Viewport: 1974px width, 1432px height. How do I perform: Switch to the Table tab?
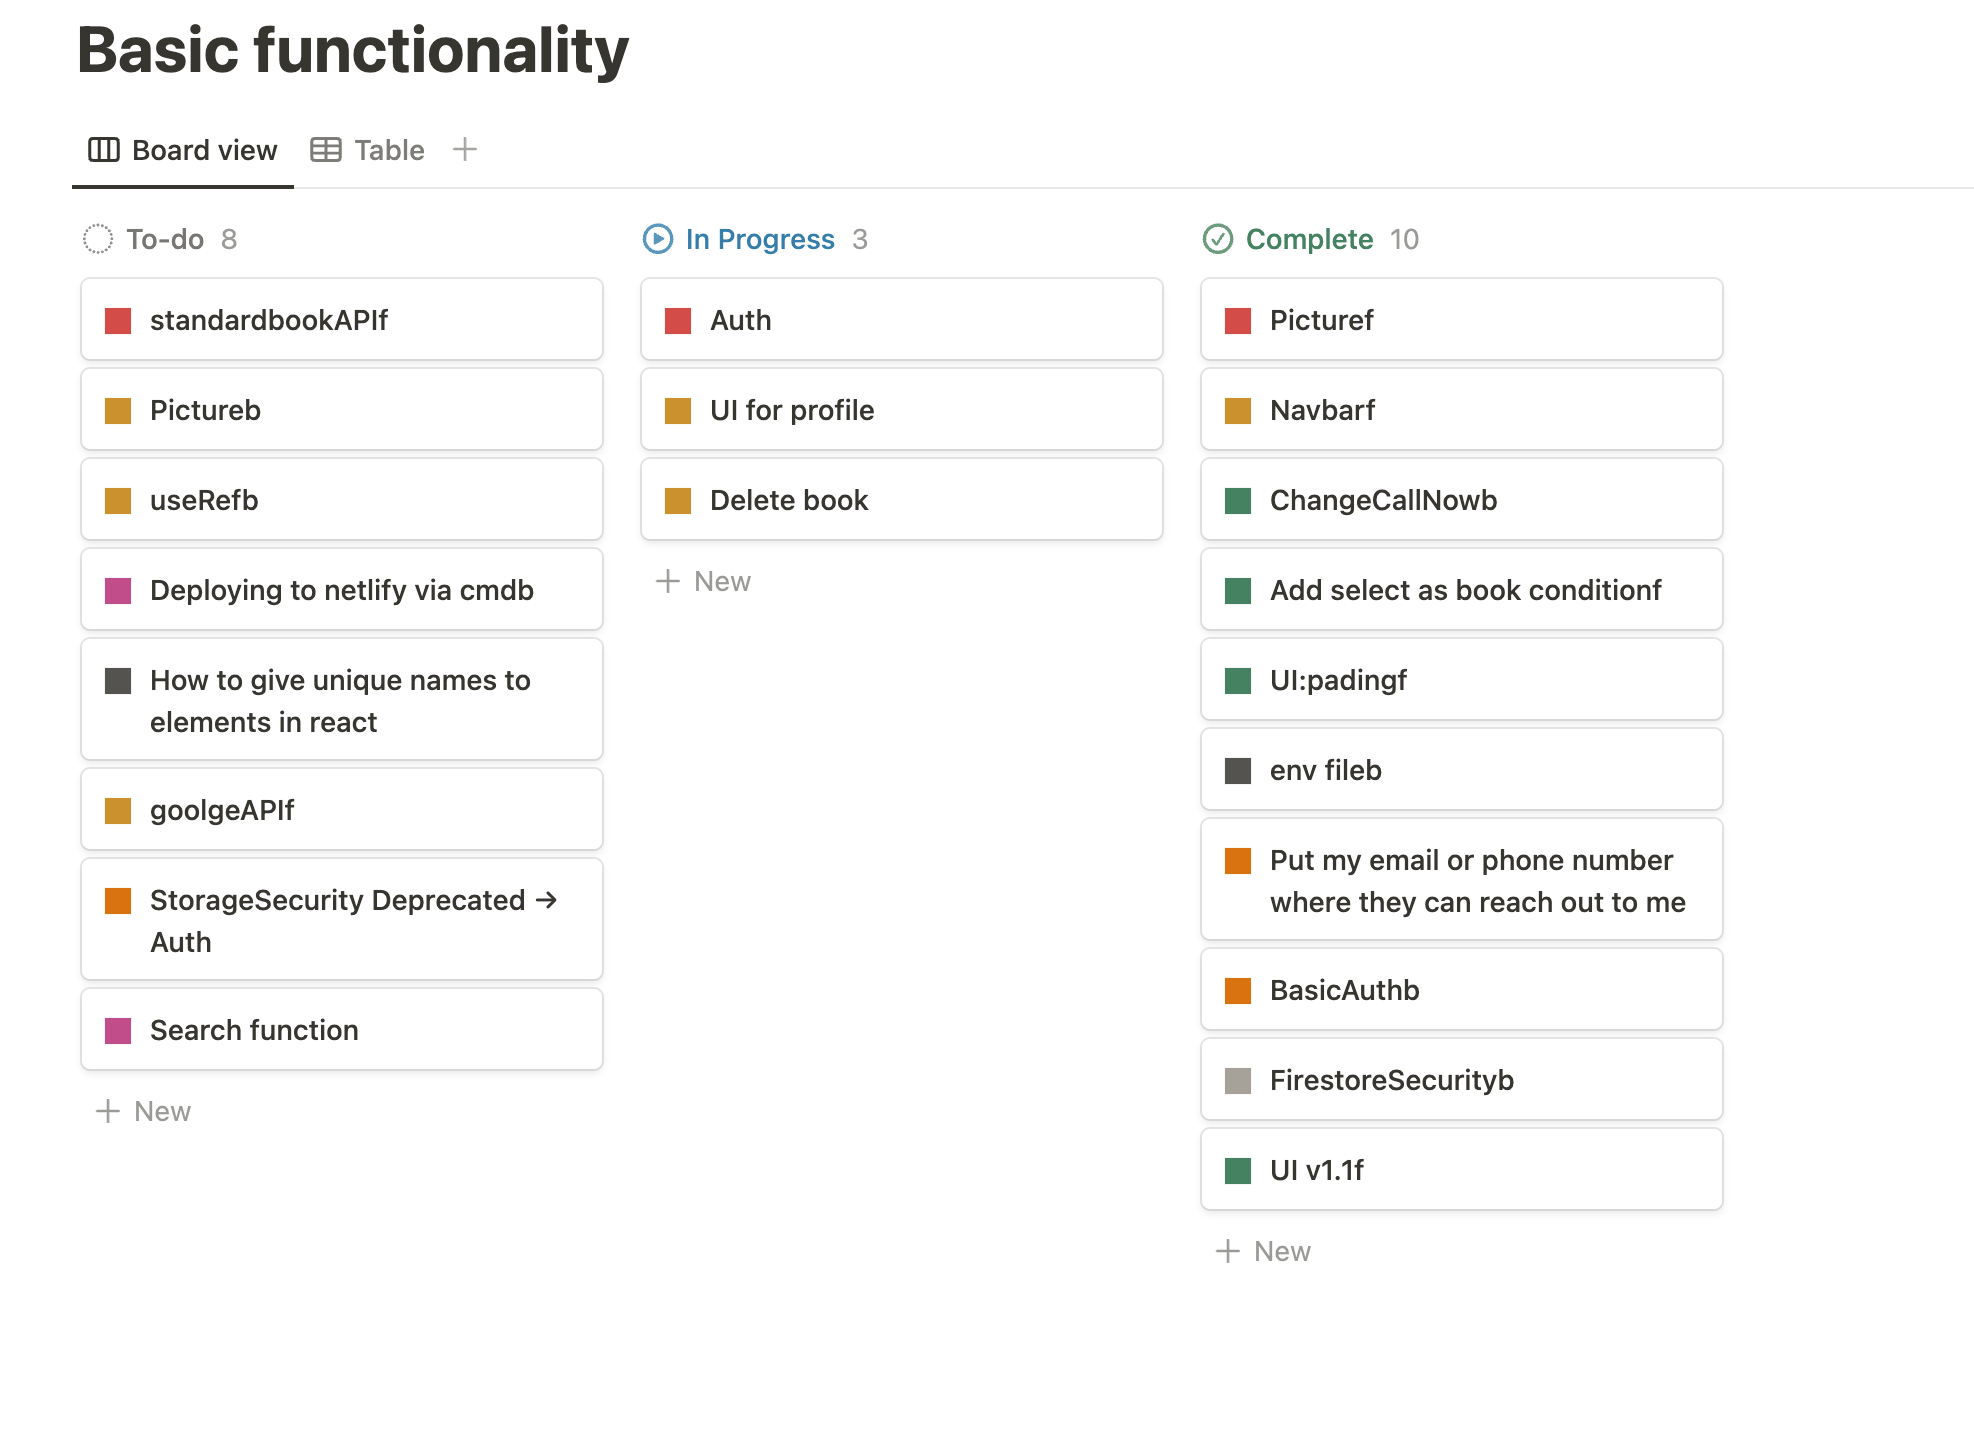(389, 150)
